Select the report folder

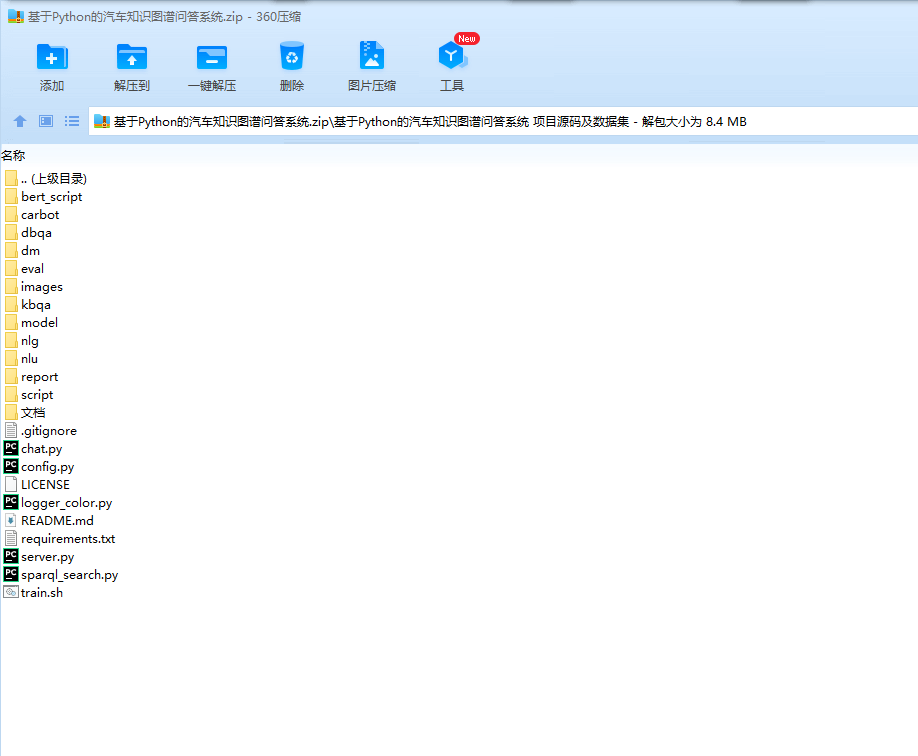click(x=32, y=377)
